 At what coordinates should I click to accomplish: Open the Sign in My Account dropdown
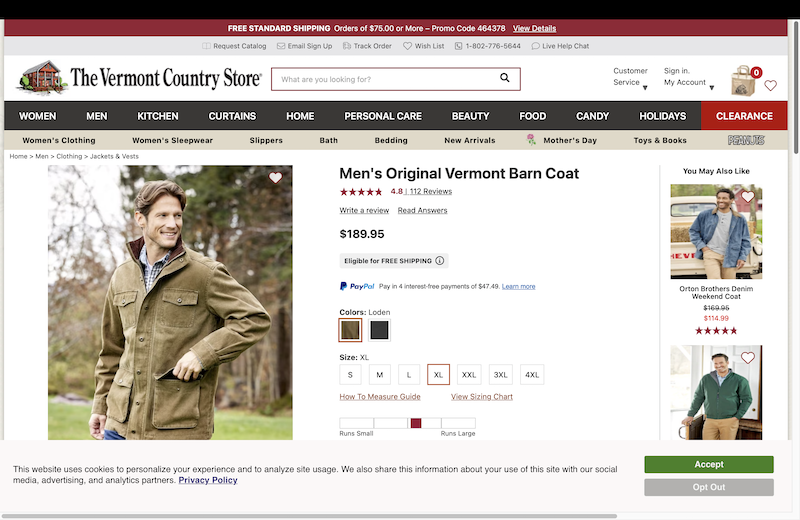click(688, 77)
